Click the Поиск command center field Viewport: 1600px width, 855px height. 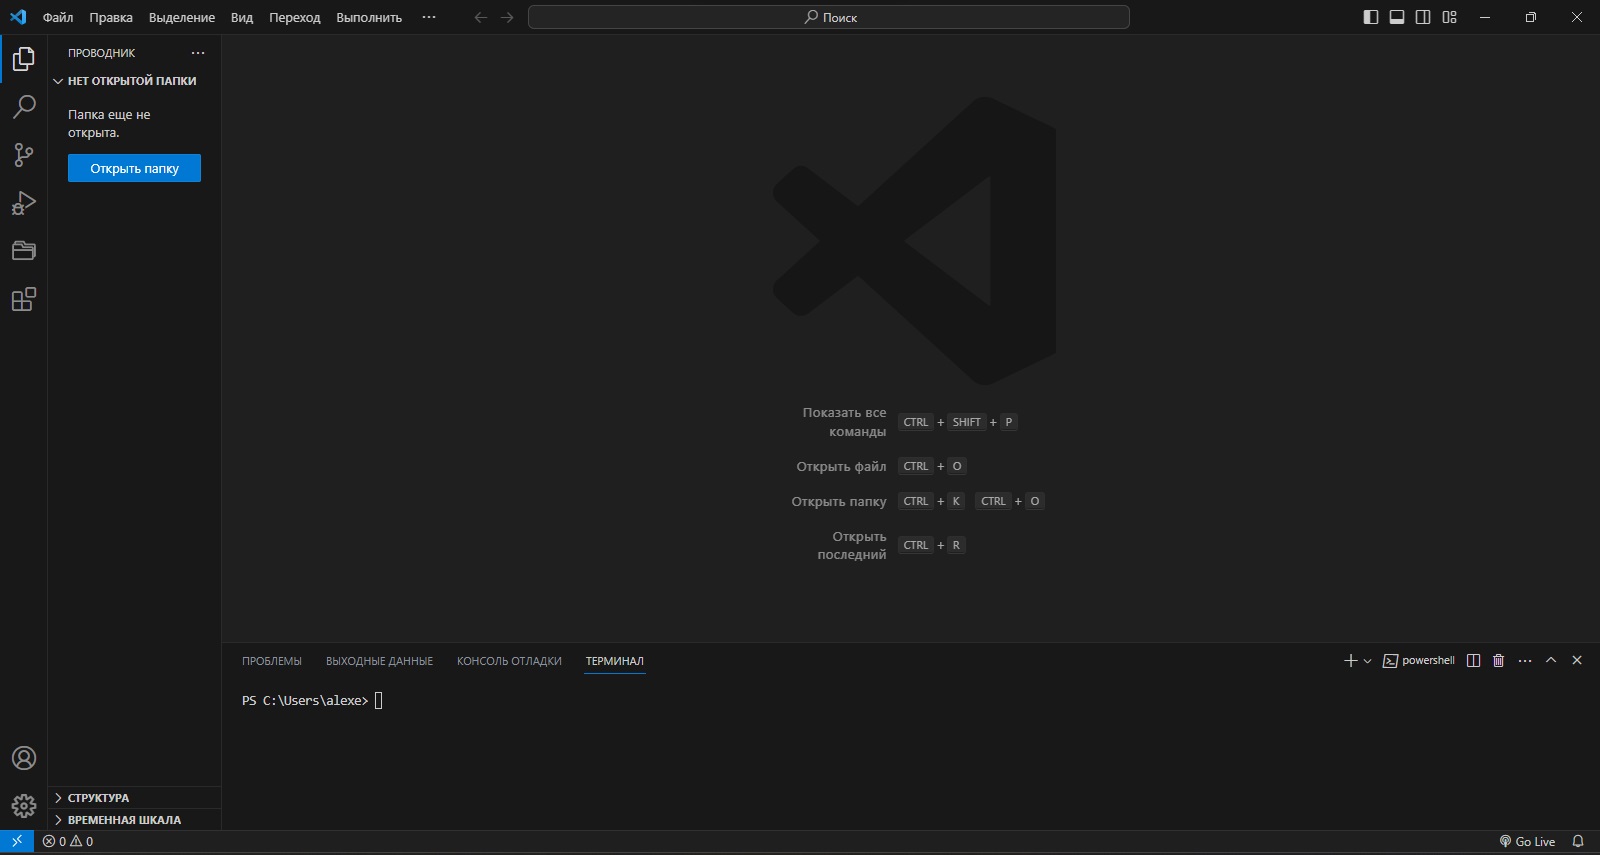(x=829, y=17)
